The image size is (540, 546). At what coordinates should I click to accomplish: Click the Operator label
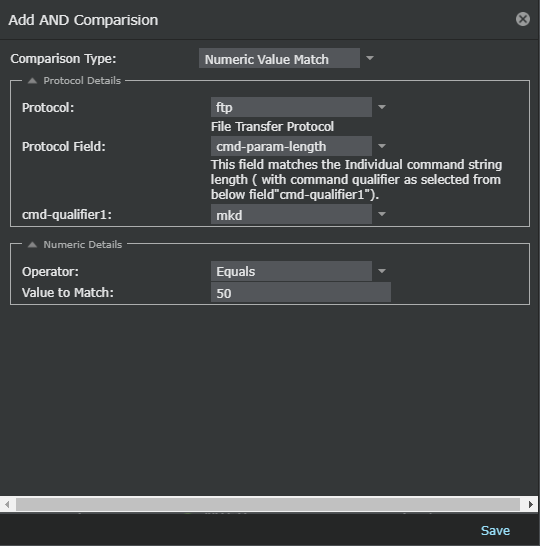tap(50, 272)
